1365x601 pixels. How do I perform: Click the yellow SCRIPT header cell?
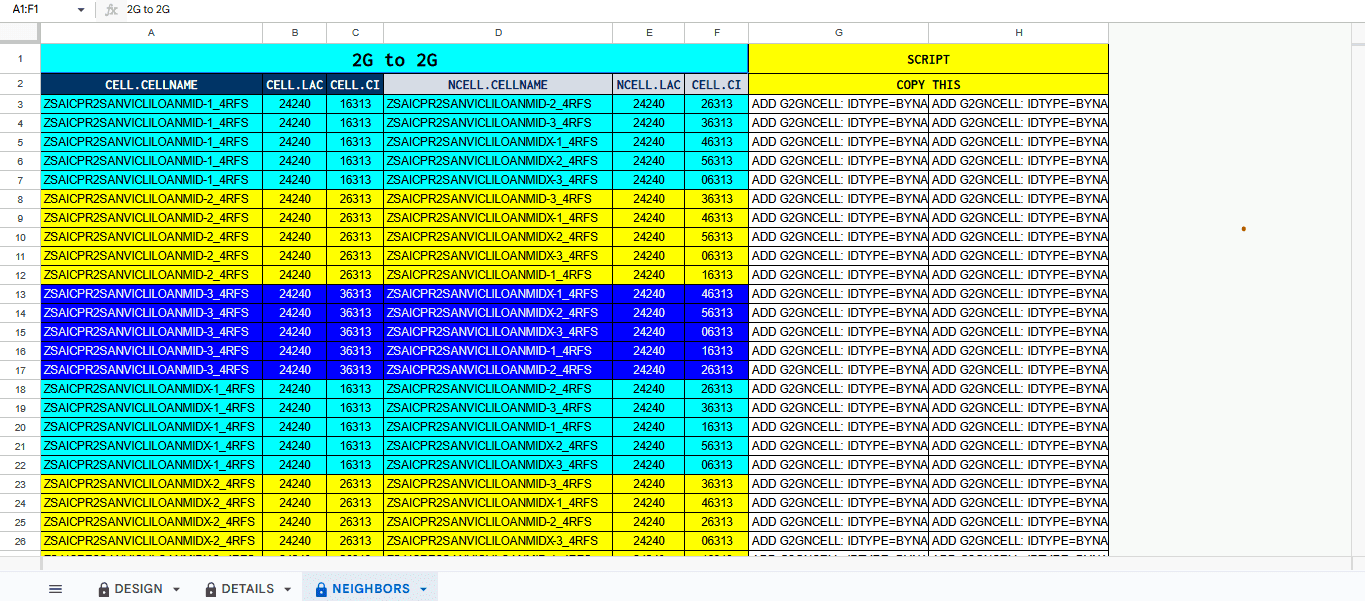click(927, 59)
